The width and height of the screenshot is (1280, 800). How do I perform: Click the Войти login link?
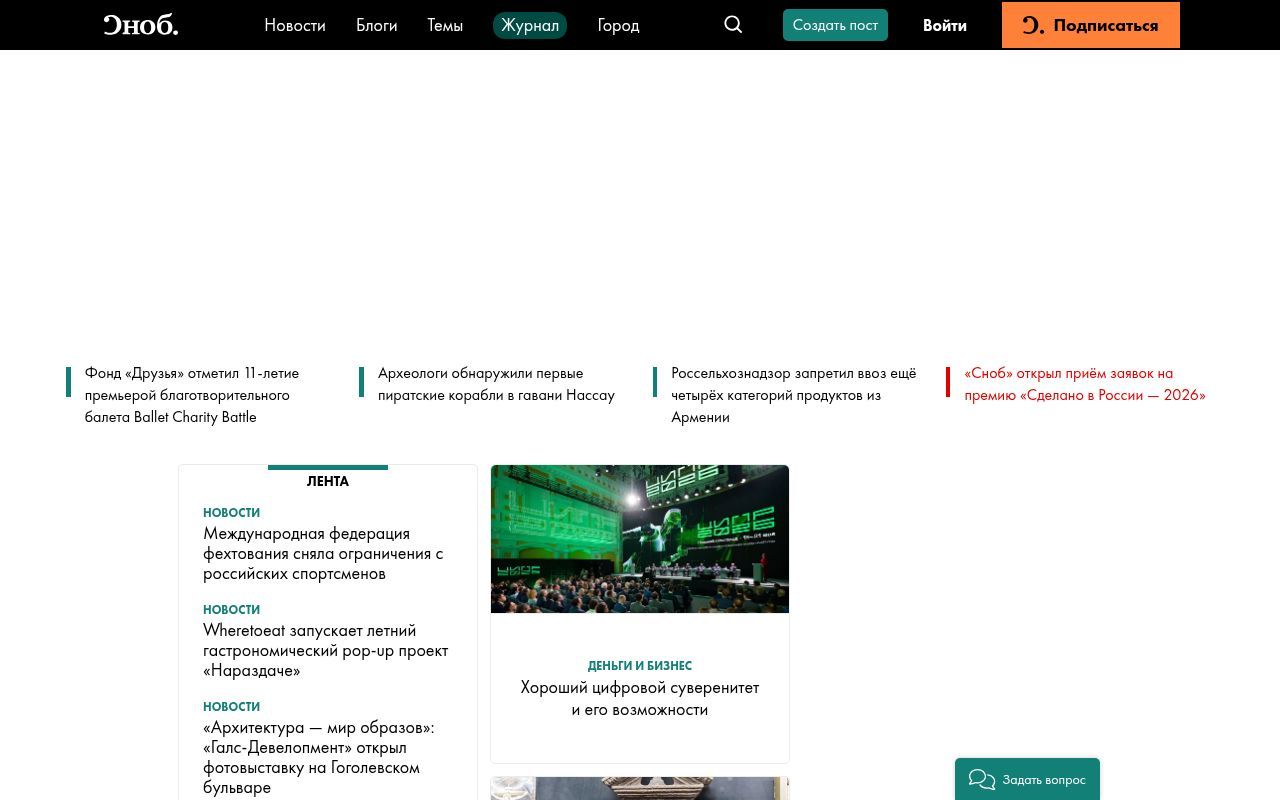(x=945, y=25)
